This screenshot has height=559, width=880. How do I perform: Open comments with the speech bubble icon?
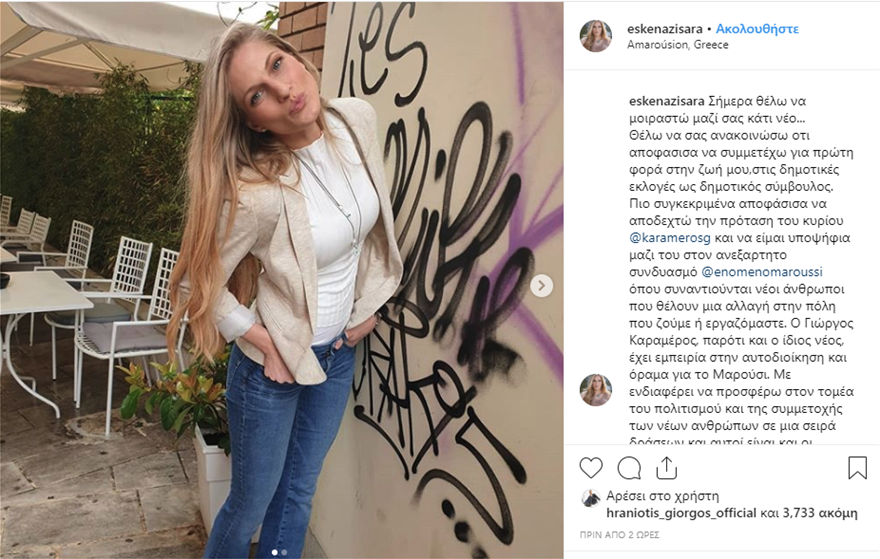point(629,468)
